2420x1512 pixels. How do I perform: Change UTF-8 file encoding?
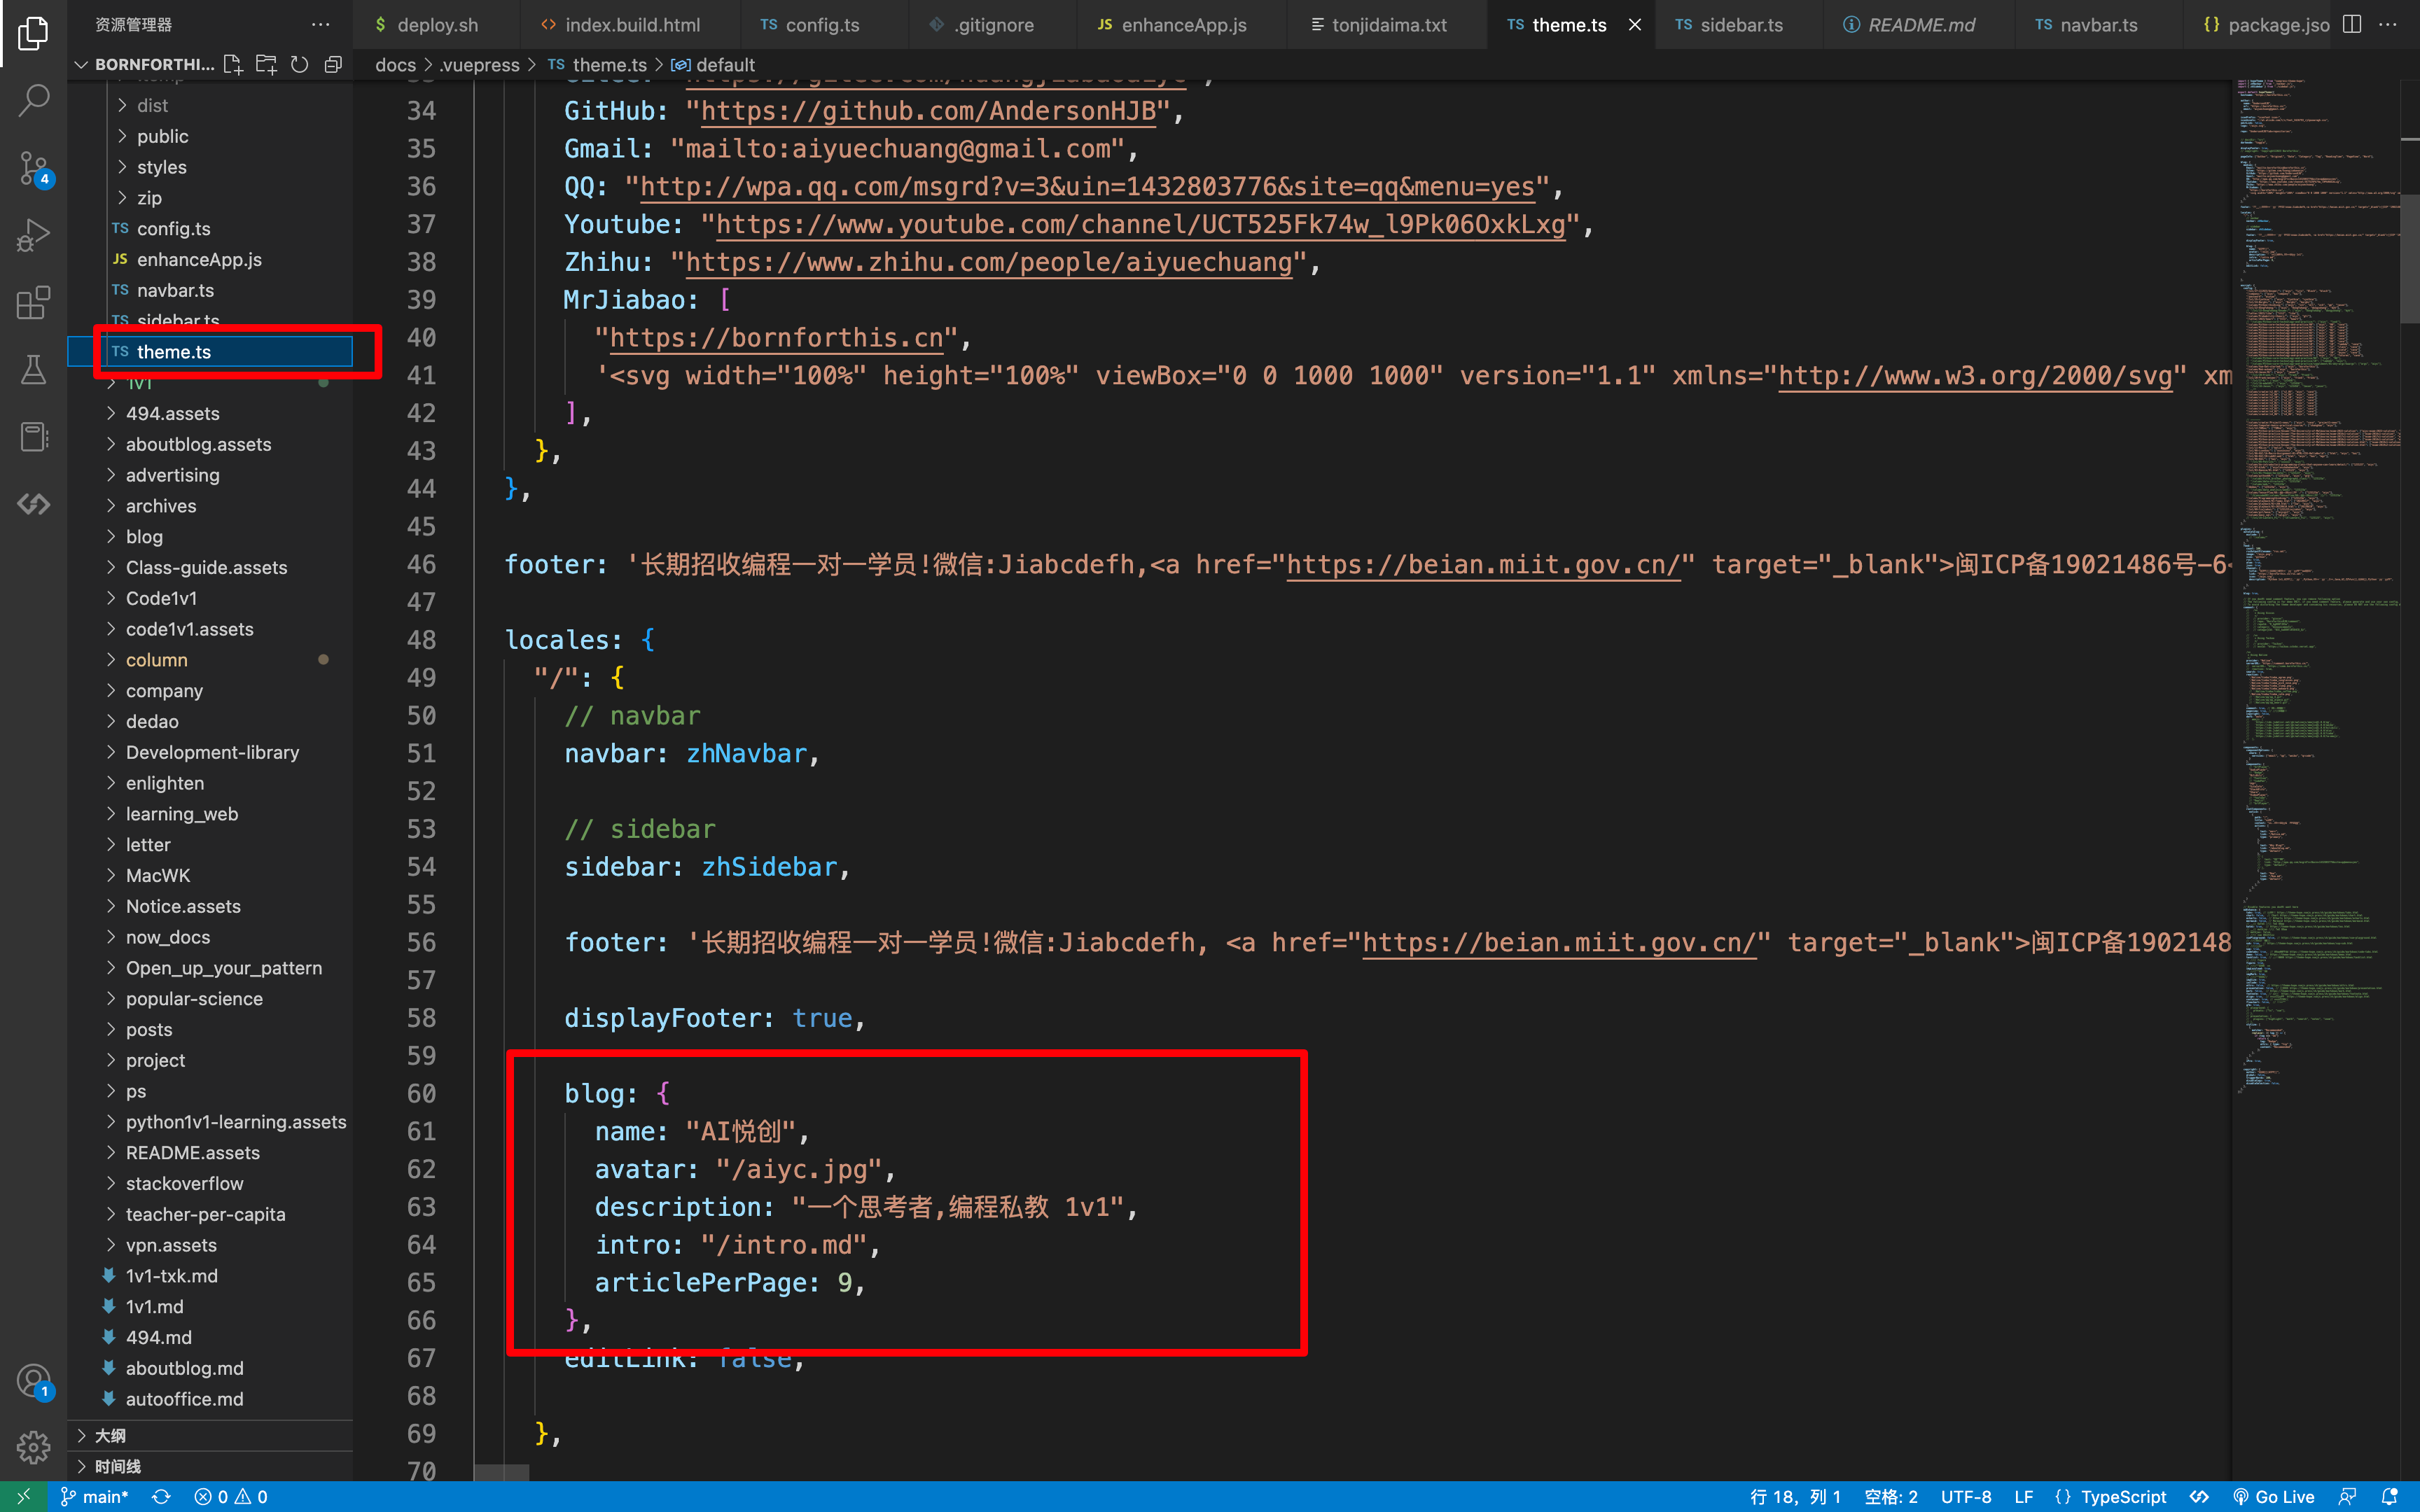(x=1966, y=1496)
